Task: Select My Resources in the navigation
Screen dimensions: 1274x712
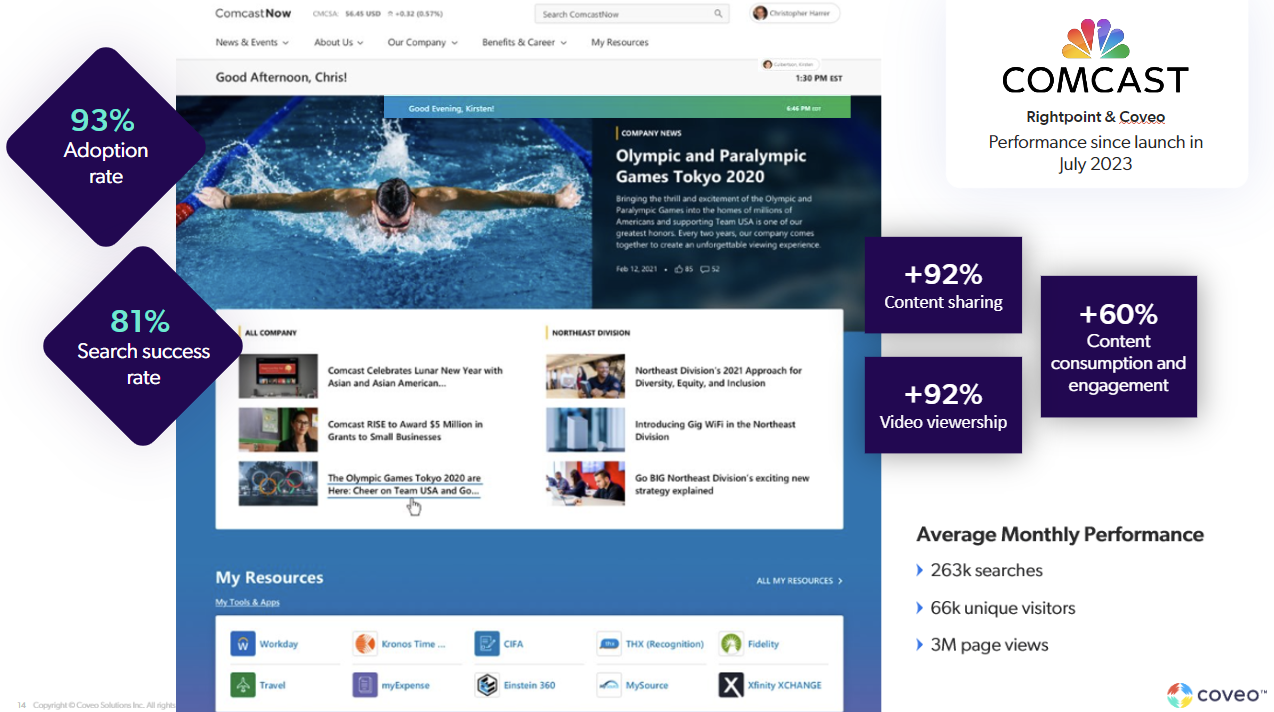Action: pos(618,43)
